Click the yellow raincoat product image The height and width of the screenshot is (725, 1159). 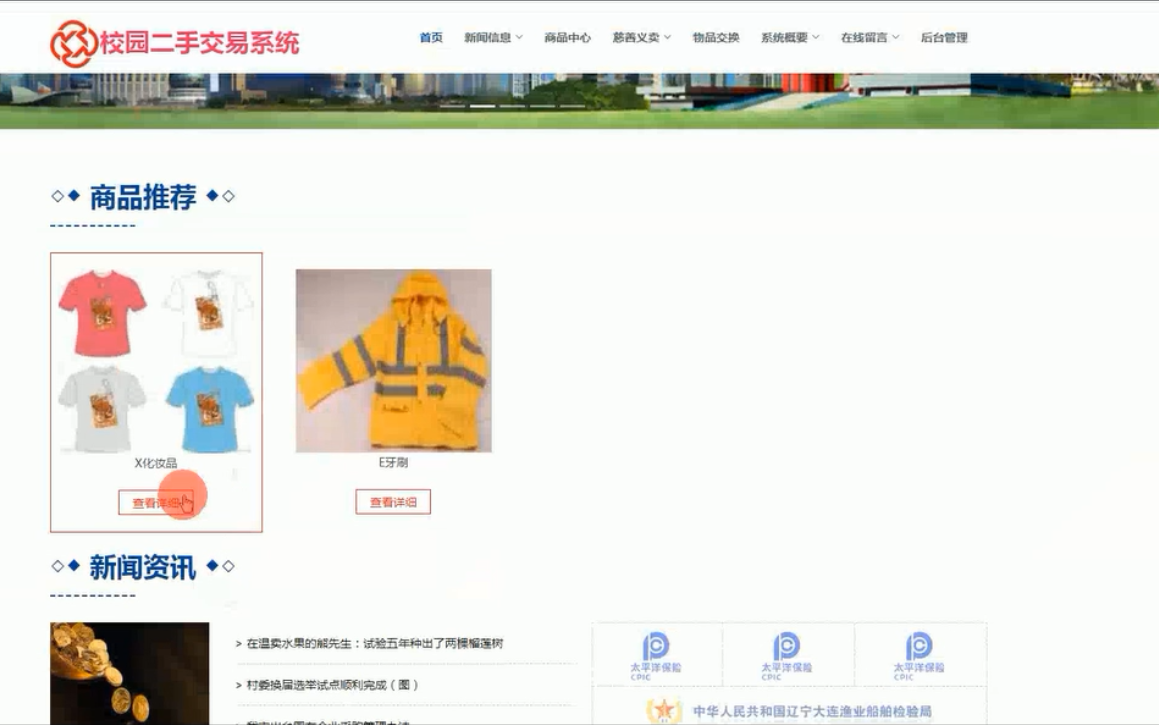click(393, 361)
